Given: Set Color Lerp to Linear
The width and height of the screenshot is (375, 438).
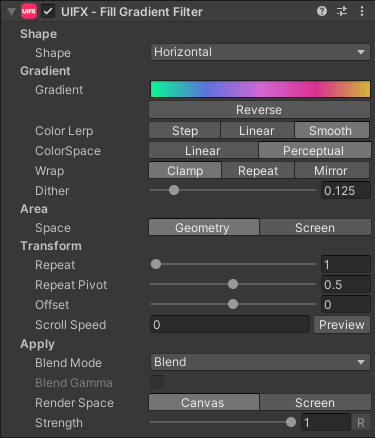Looking at the screenshot, I should point(257,130).
